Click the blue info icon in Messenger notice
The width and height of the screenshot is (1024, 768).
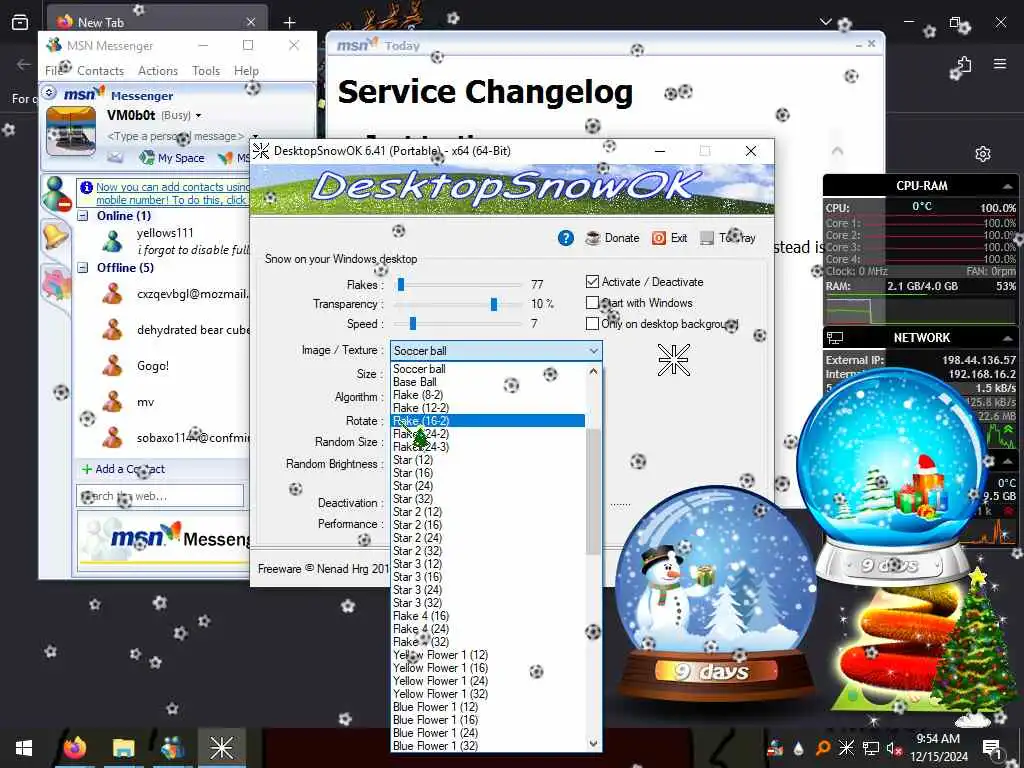[x=86, y=187]
